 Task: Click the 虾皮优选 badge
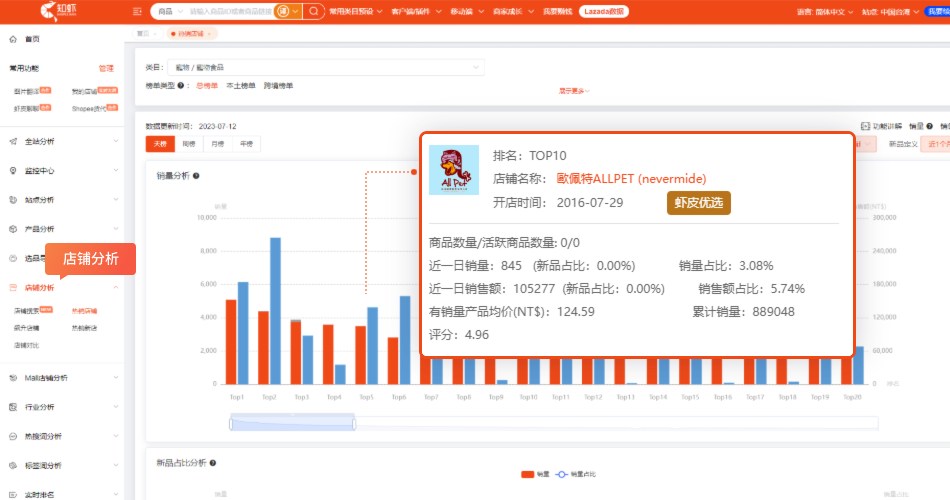click(x=699, y=203)
